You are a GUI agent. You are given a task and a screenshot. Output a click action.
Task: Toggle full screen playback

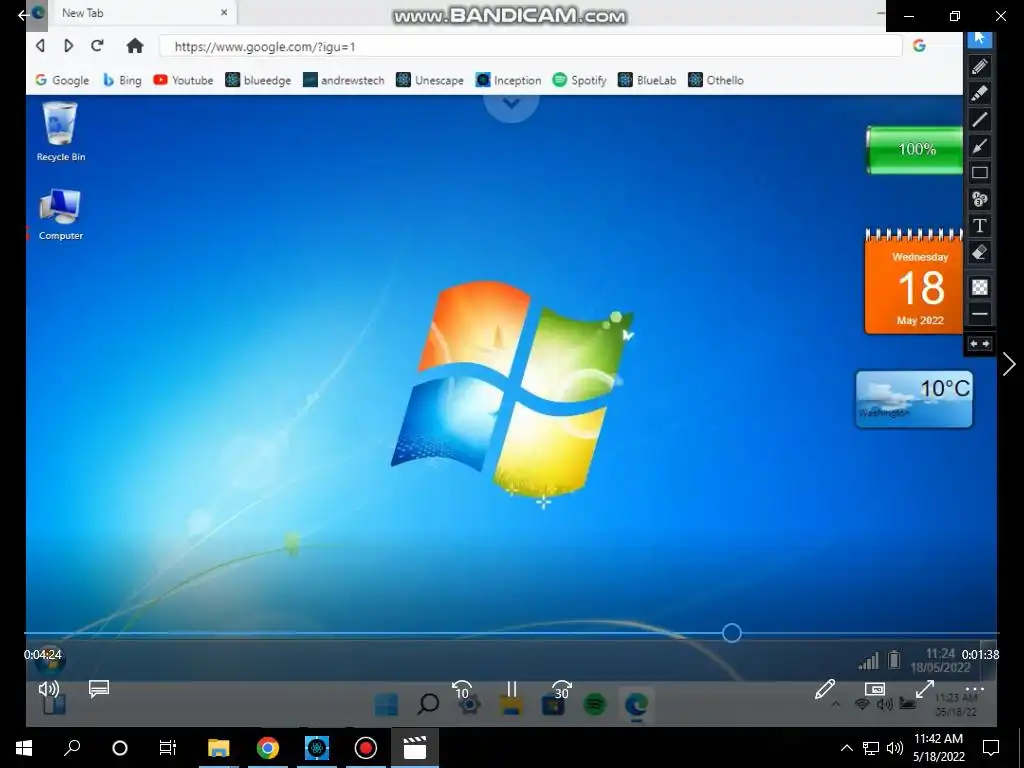924,689
